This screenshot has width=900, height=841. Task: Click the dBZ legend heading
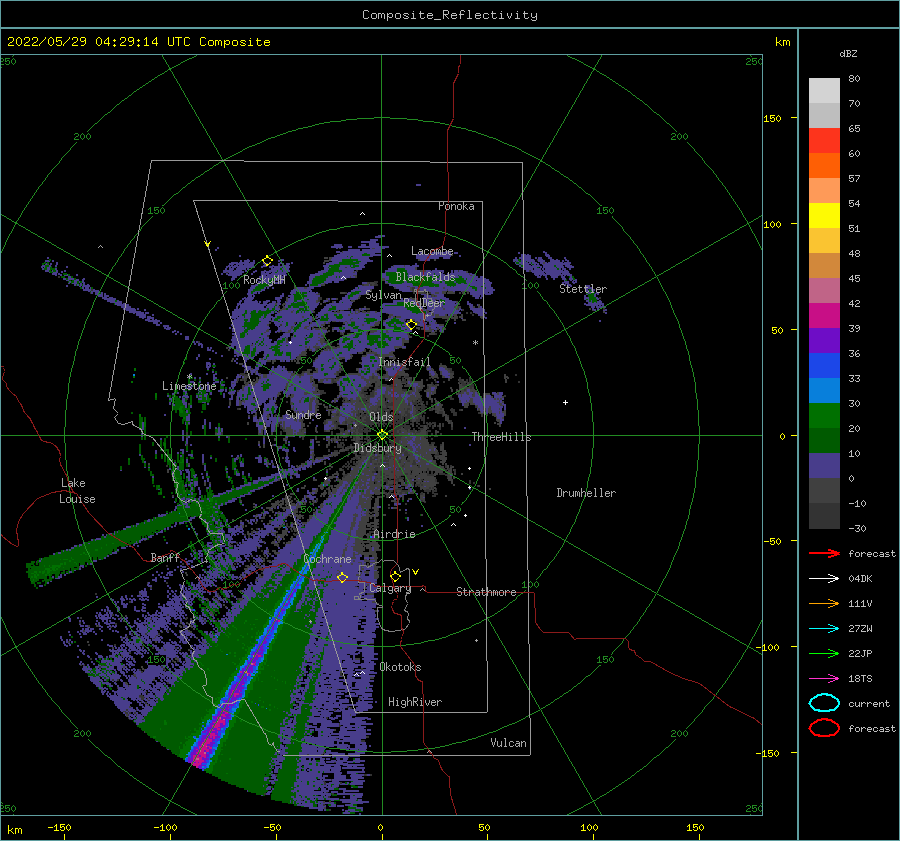pyautogui.click(x=848, y=53)
